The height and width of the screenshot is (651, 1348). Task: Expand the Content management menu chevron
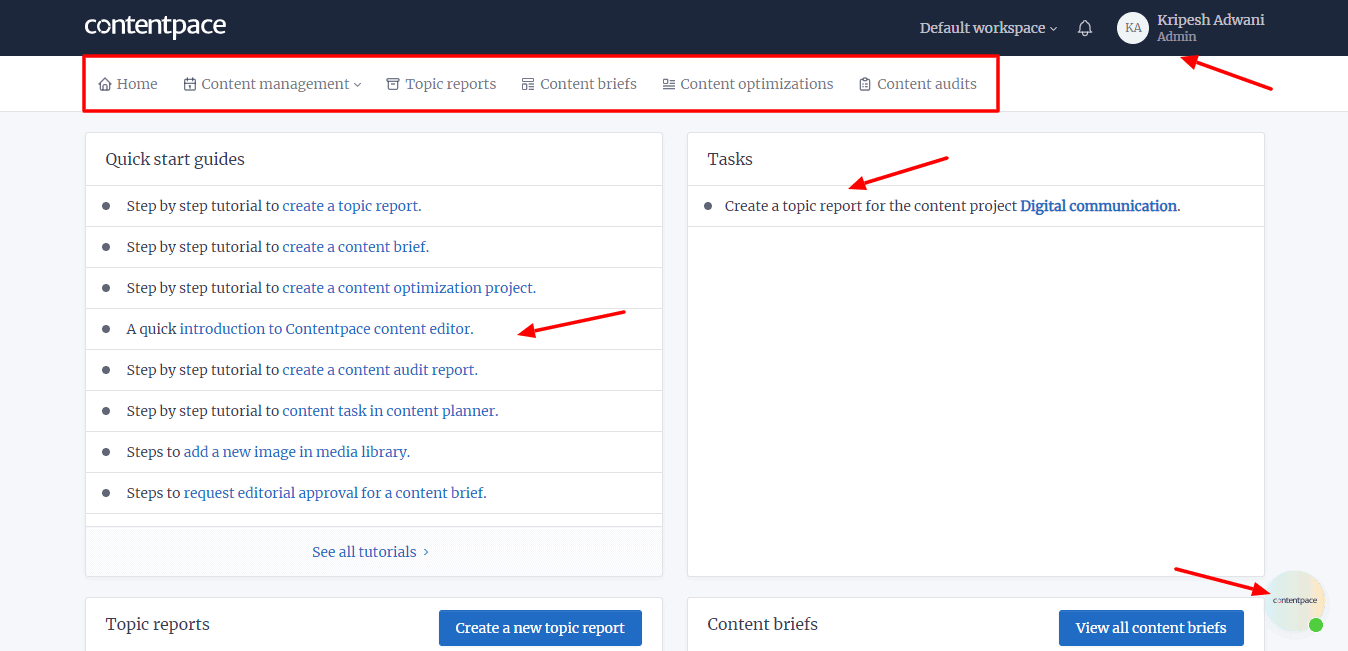(358, 85)
